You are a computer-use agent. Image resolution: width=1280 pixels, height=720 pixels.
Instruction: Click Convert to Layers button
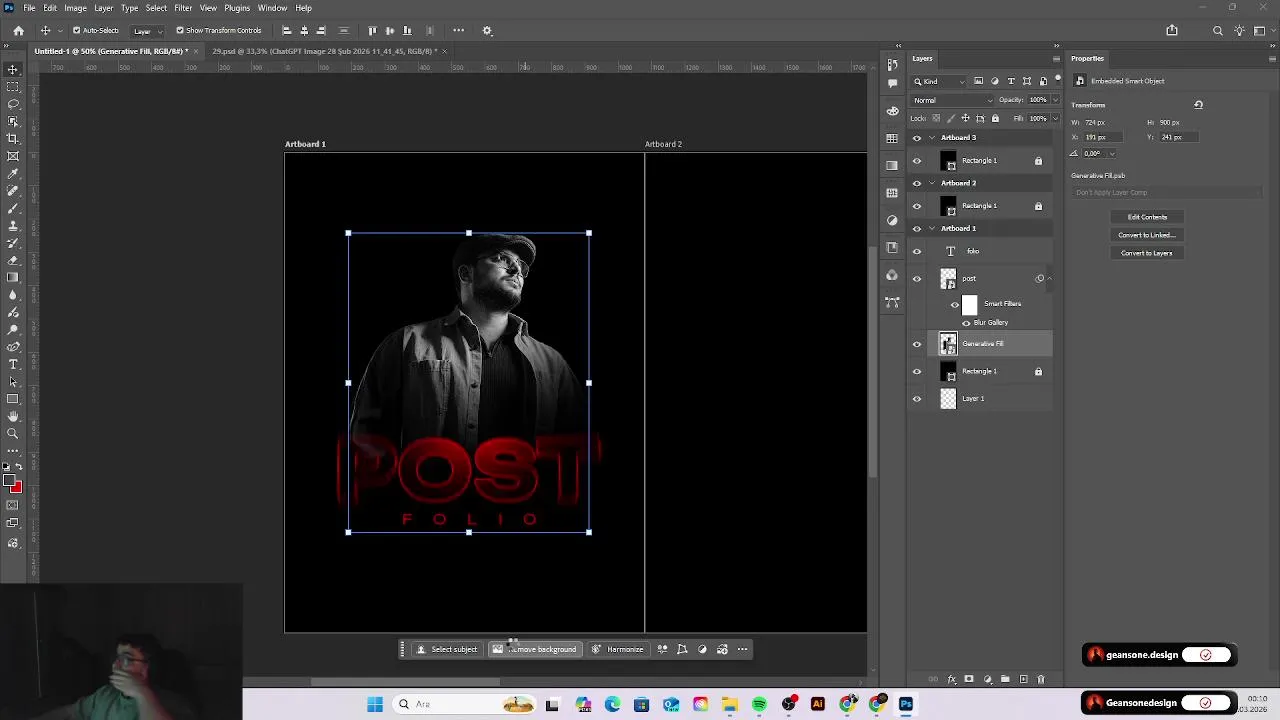(x=1147, y=253)
